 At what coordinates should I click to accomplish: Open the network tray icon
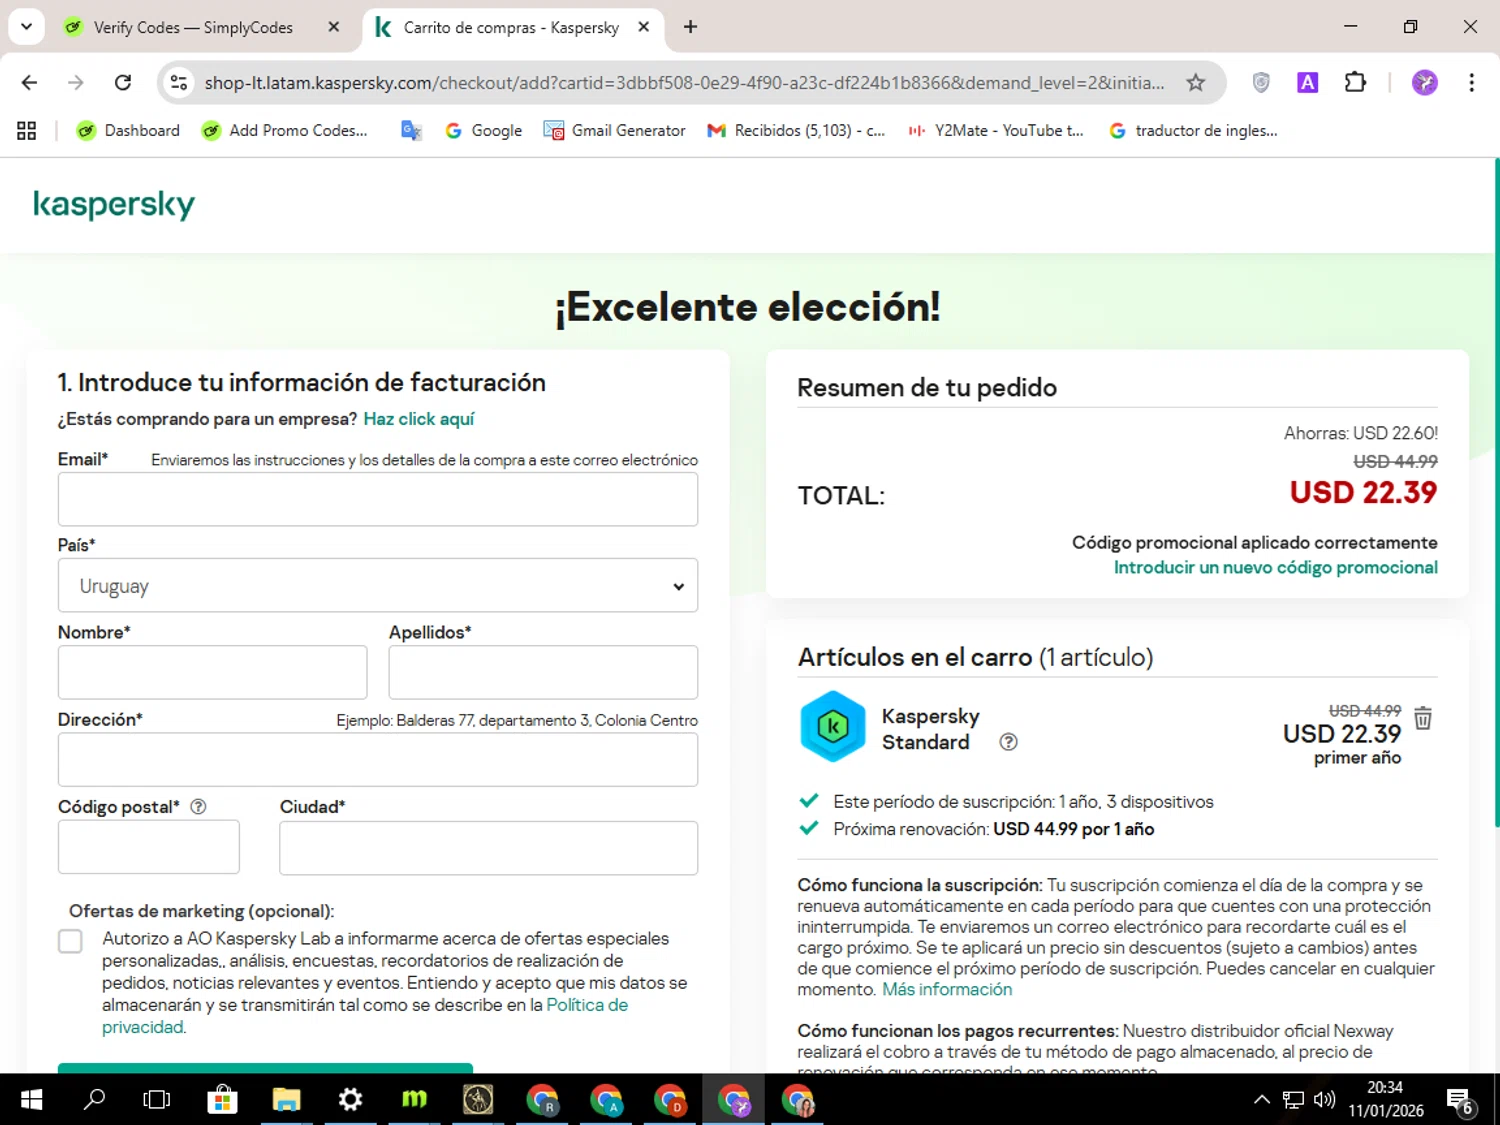click(1293, 1100)
